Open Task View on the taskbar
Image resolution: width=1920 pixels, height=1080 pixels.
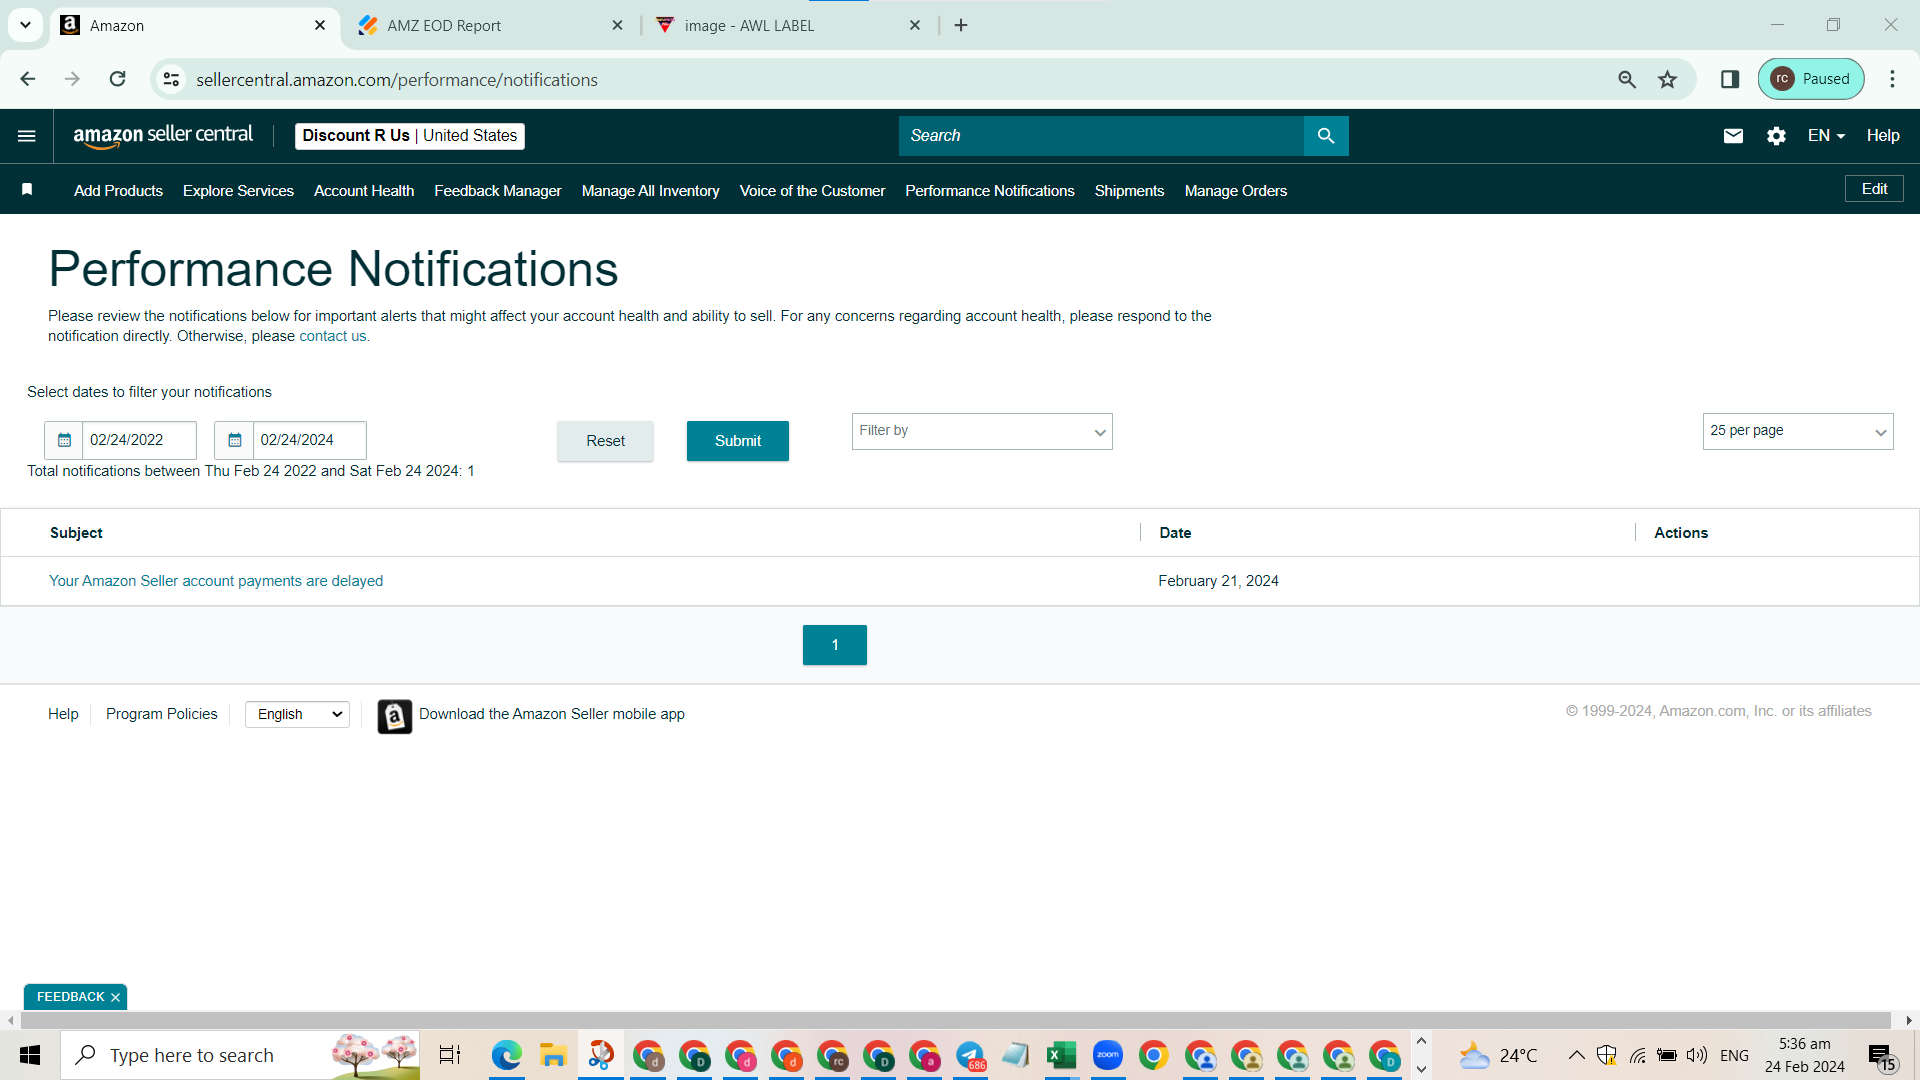coord(450,1055)
